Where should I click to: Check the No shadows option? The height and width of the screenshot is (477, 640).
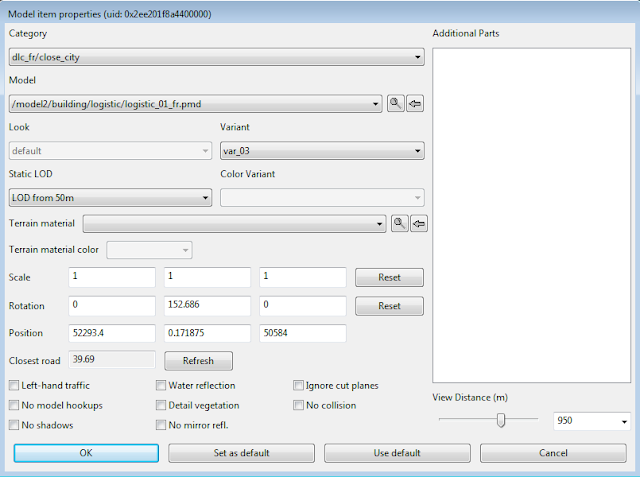click(x=14, y=425)
